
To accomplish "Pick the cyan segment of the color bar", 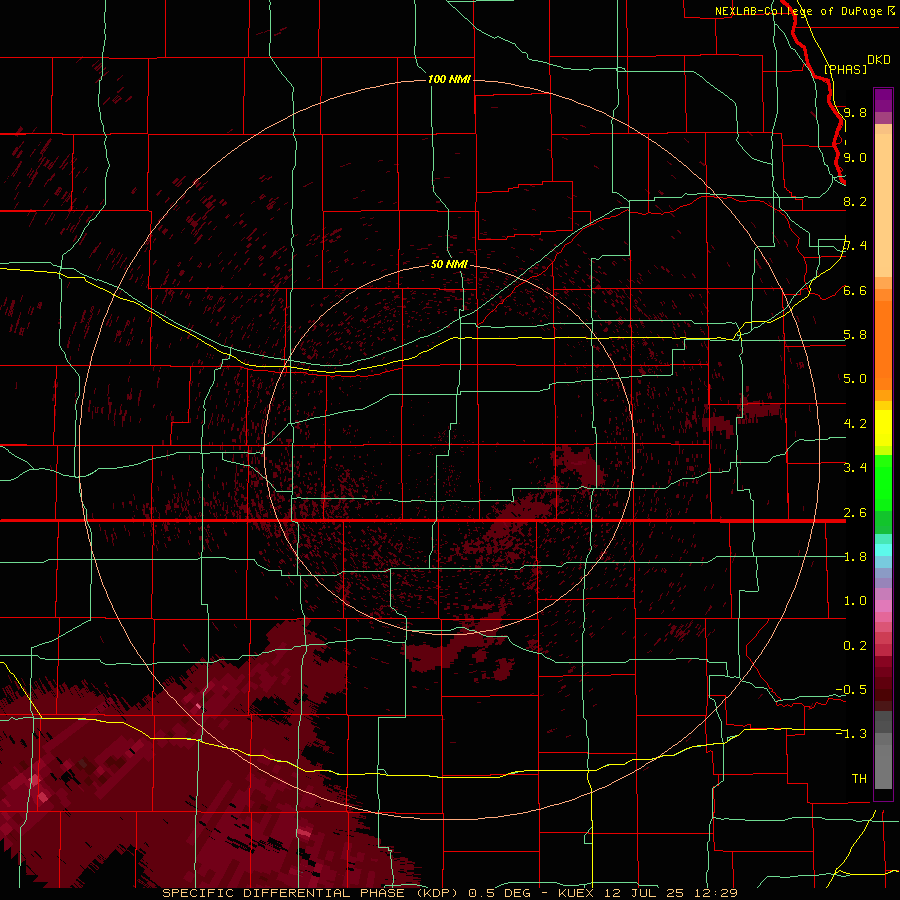I will click(883, 550).
